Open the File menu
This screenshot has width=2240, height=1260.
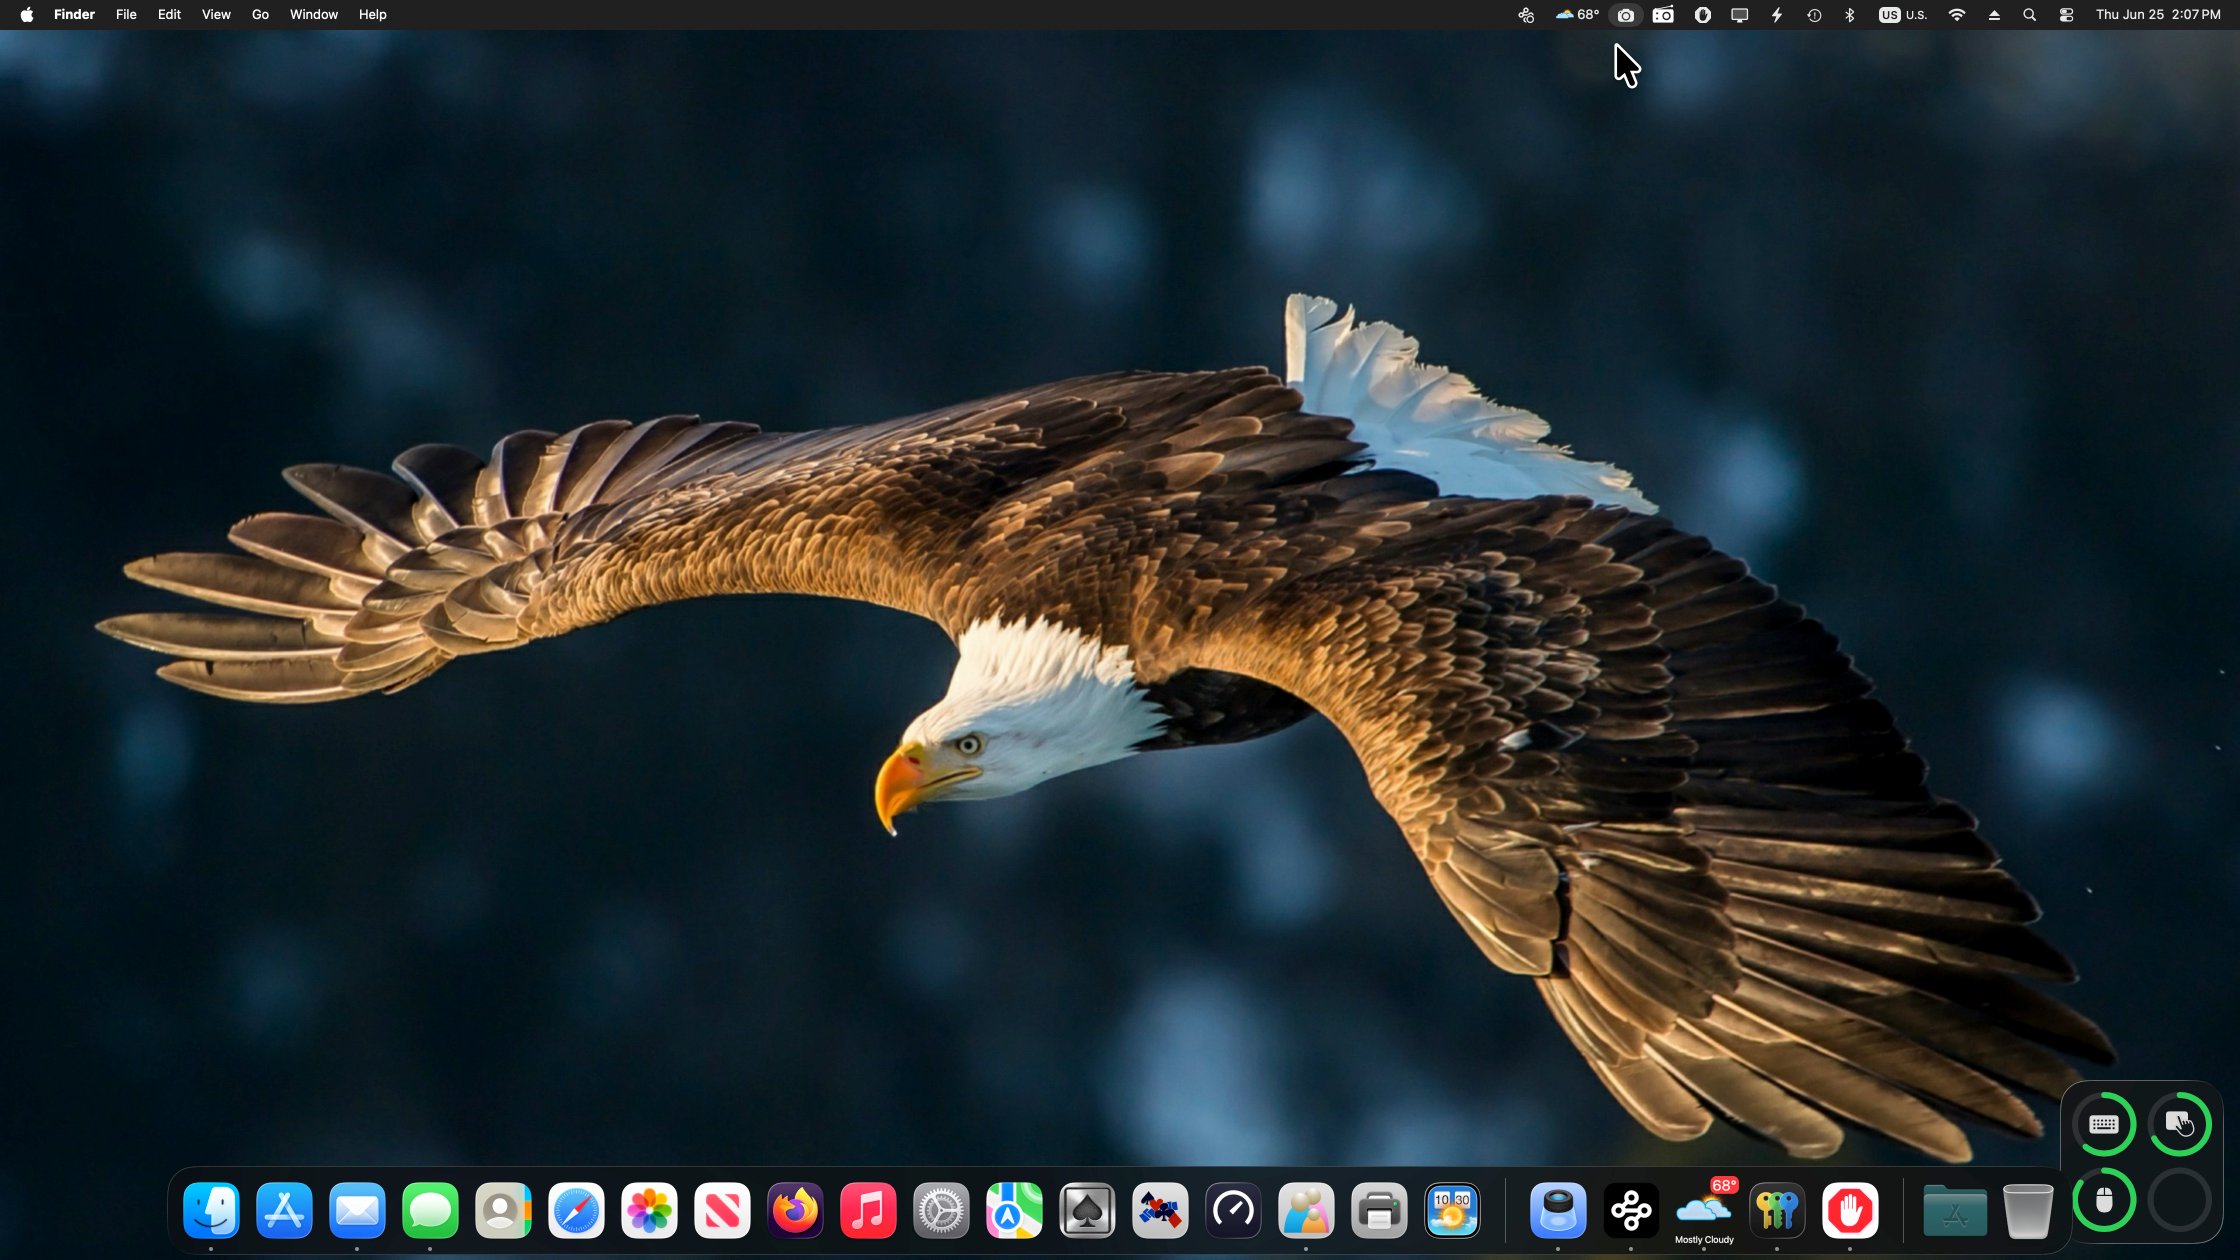coord(126,15)
